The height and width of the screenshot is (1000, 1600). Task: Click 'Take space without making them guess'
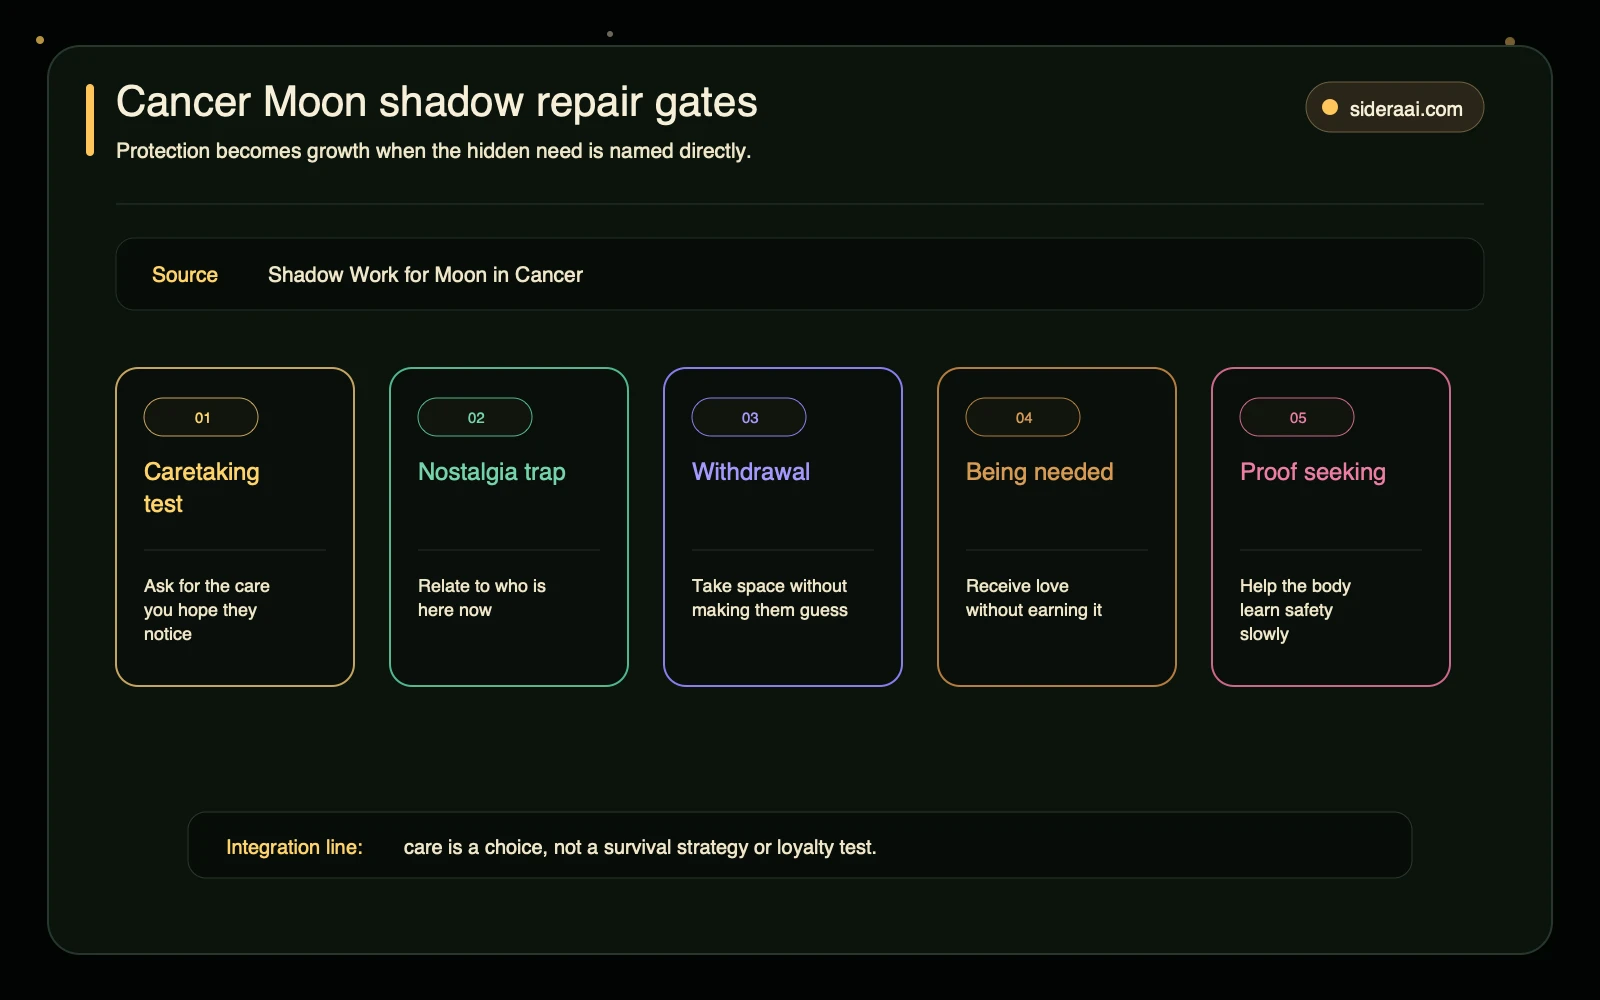770,598
